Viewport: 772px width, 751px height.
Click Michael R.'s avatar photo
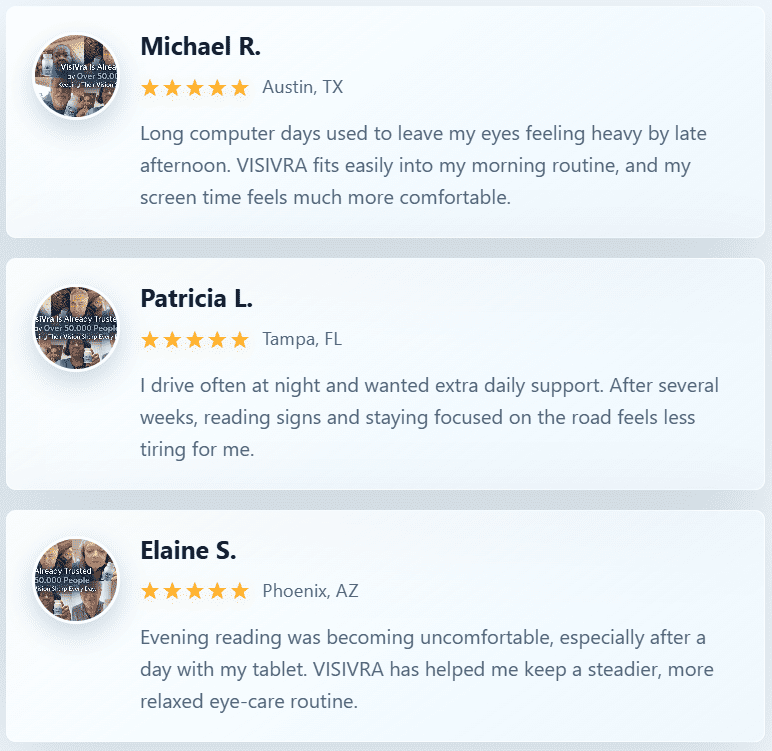point(76,76)
